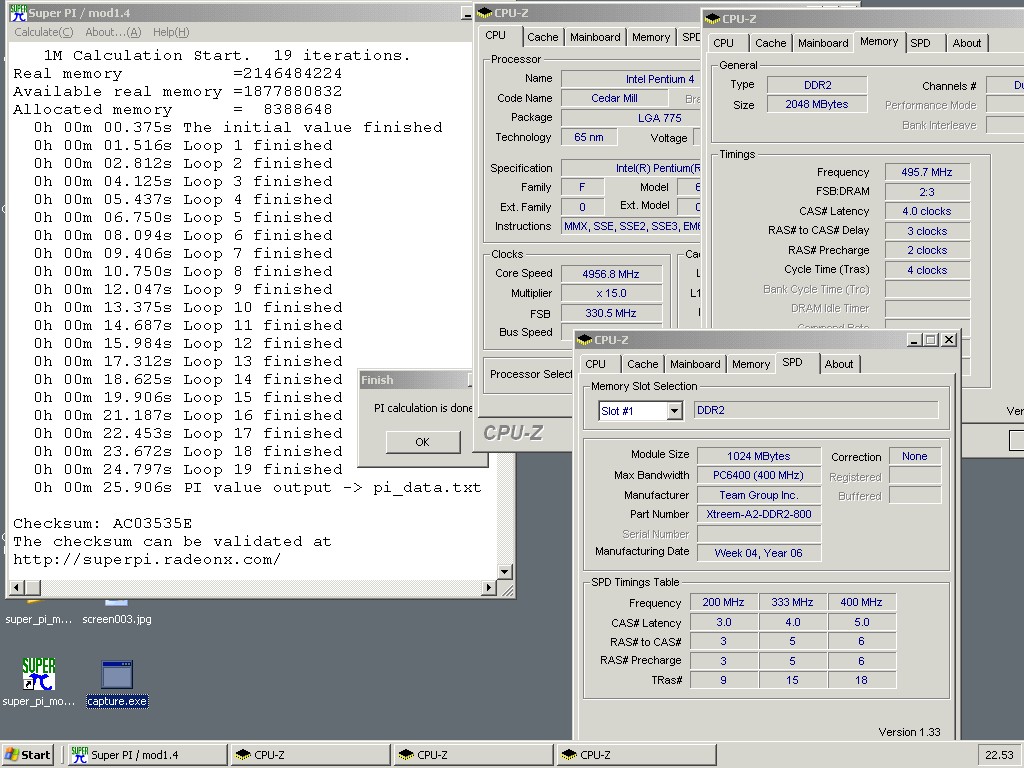
Task: Switch to the CPU tab in the SPD window
Action: click(595, 364)
